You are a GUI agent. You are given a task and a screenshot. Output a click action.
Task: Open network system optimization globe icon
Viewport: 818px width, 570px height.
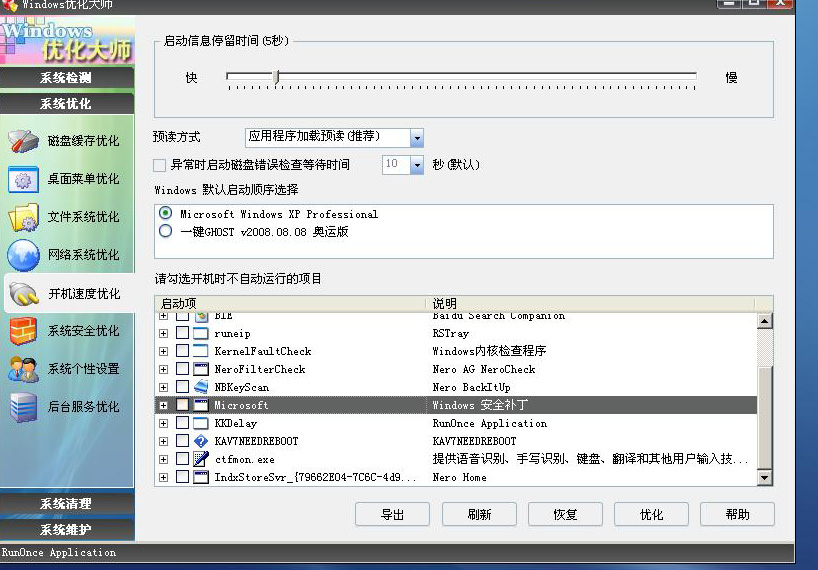[23, 256]
